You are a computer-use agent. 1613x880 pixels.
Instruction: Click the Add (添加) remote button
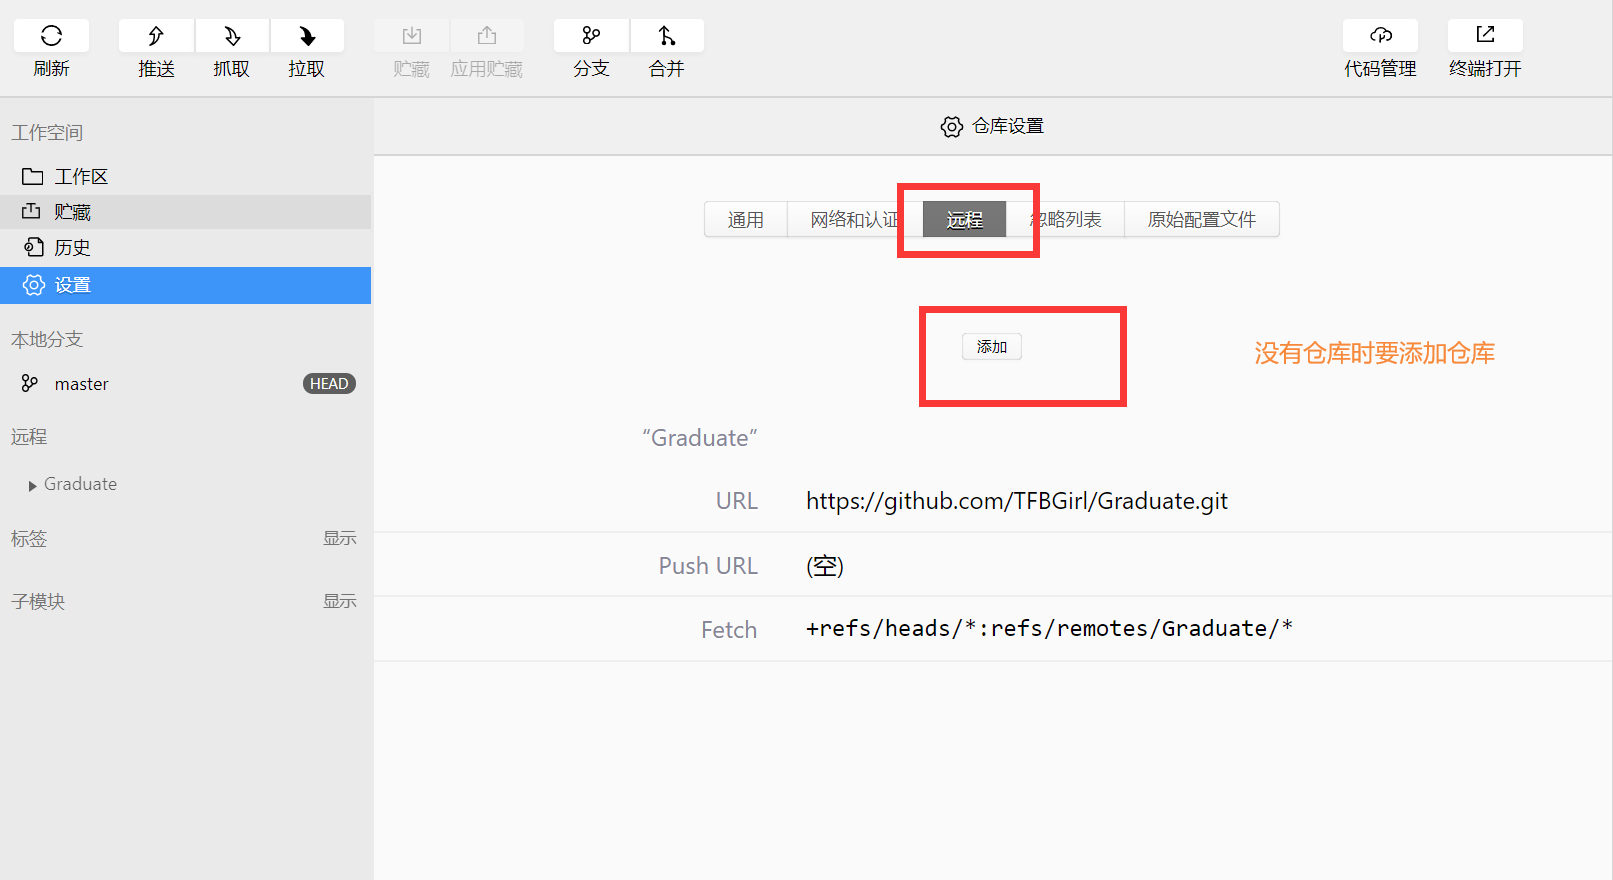992,347
